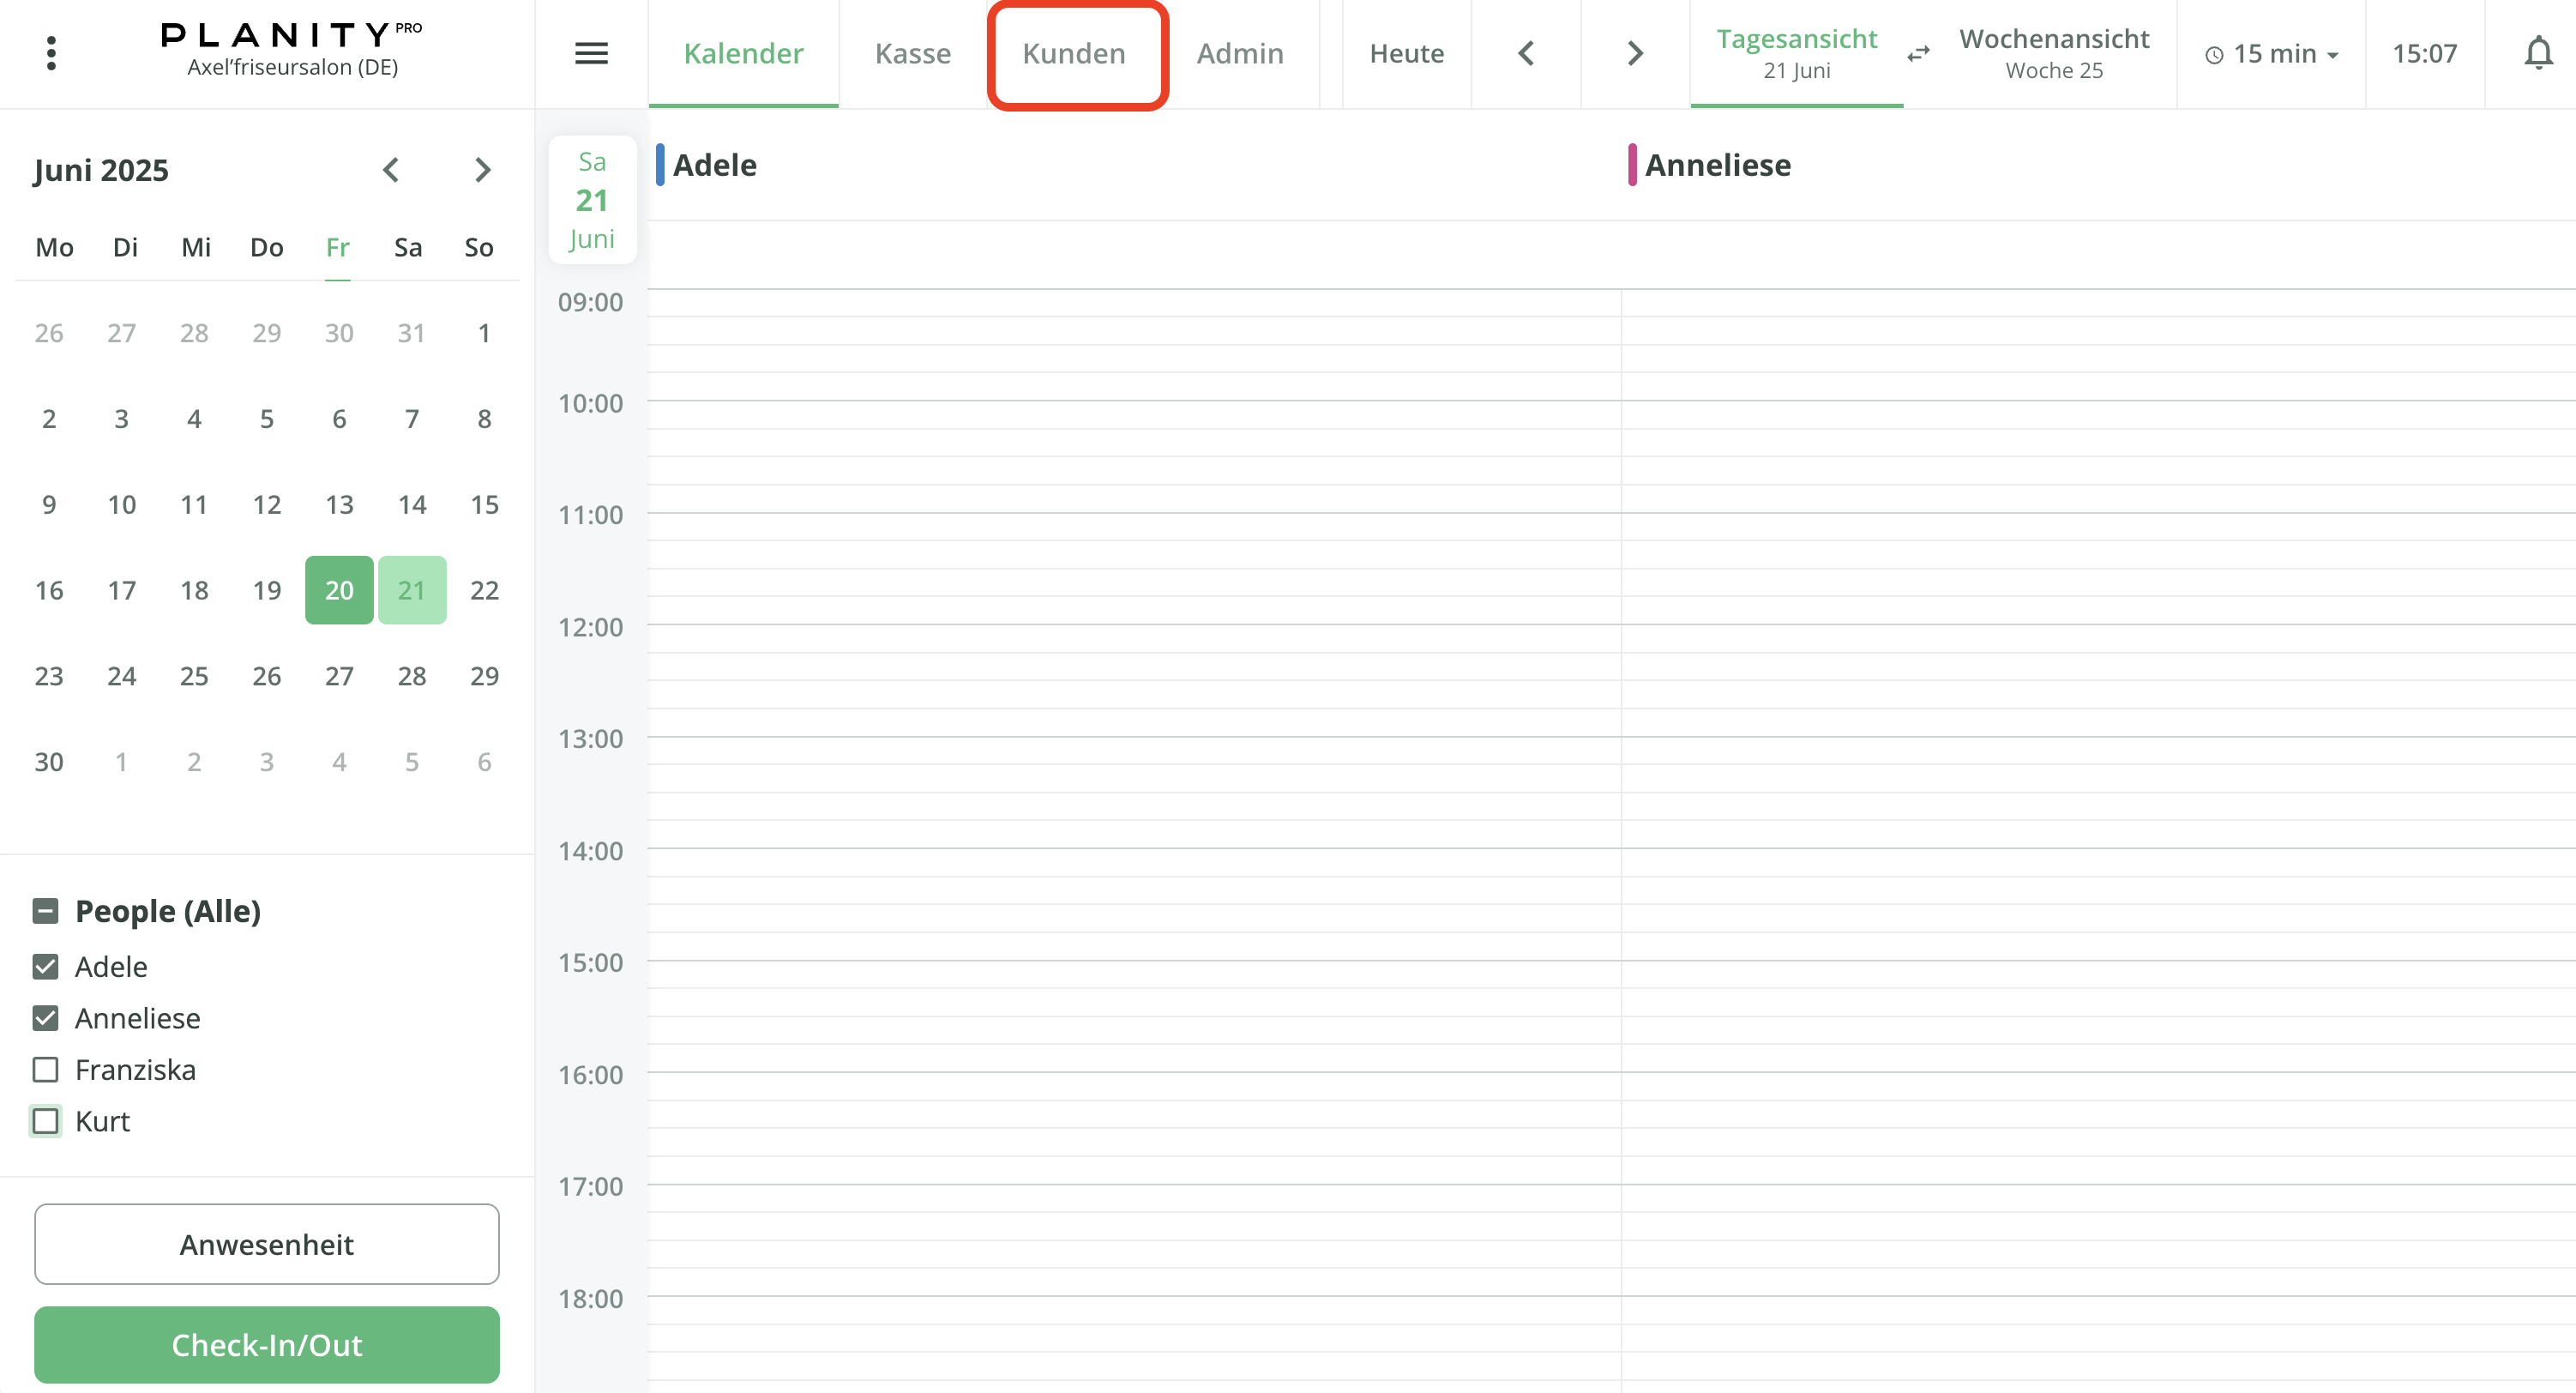
Task: Show next month in mini calendar
Action: point(482,170)
